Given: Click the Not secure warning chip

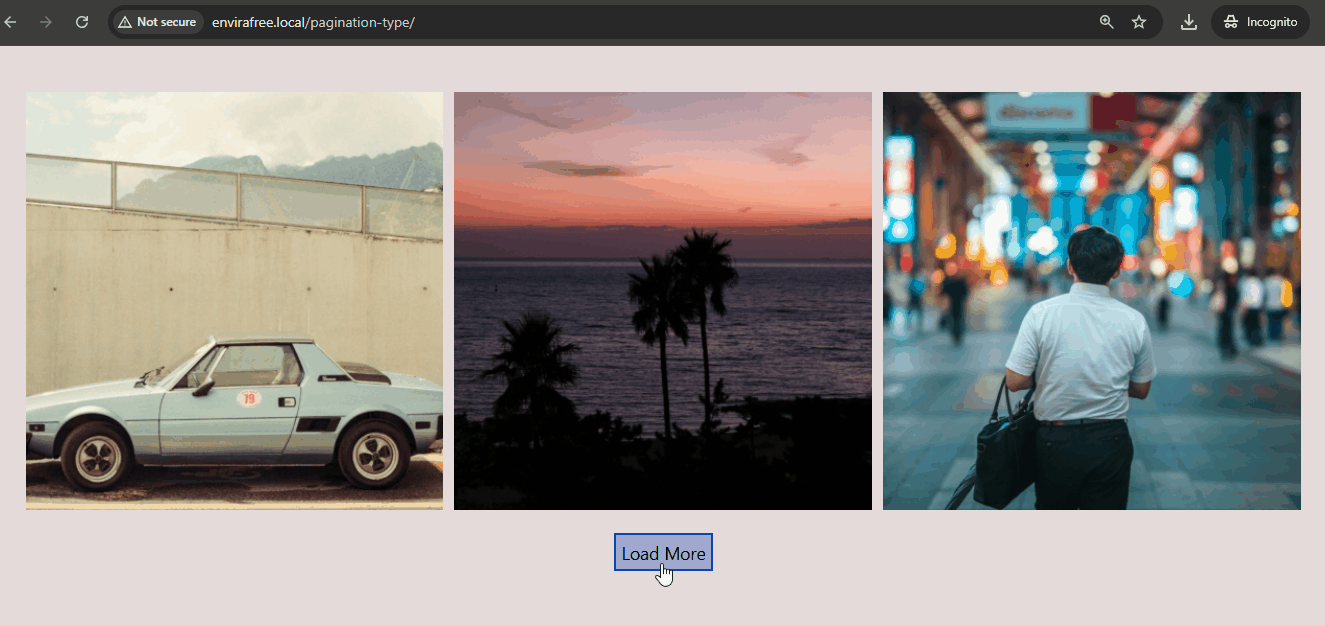Looking at the screenshot, I should (157, 22).
